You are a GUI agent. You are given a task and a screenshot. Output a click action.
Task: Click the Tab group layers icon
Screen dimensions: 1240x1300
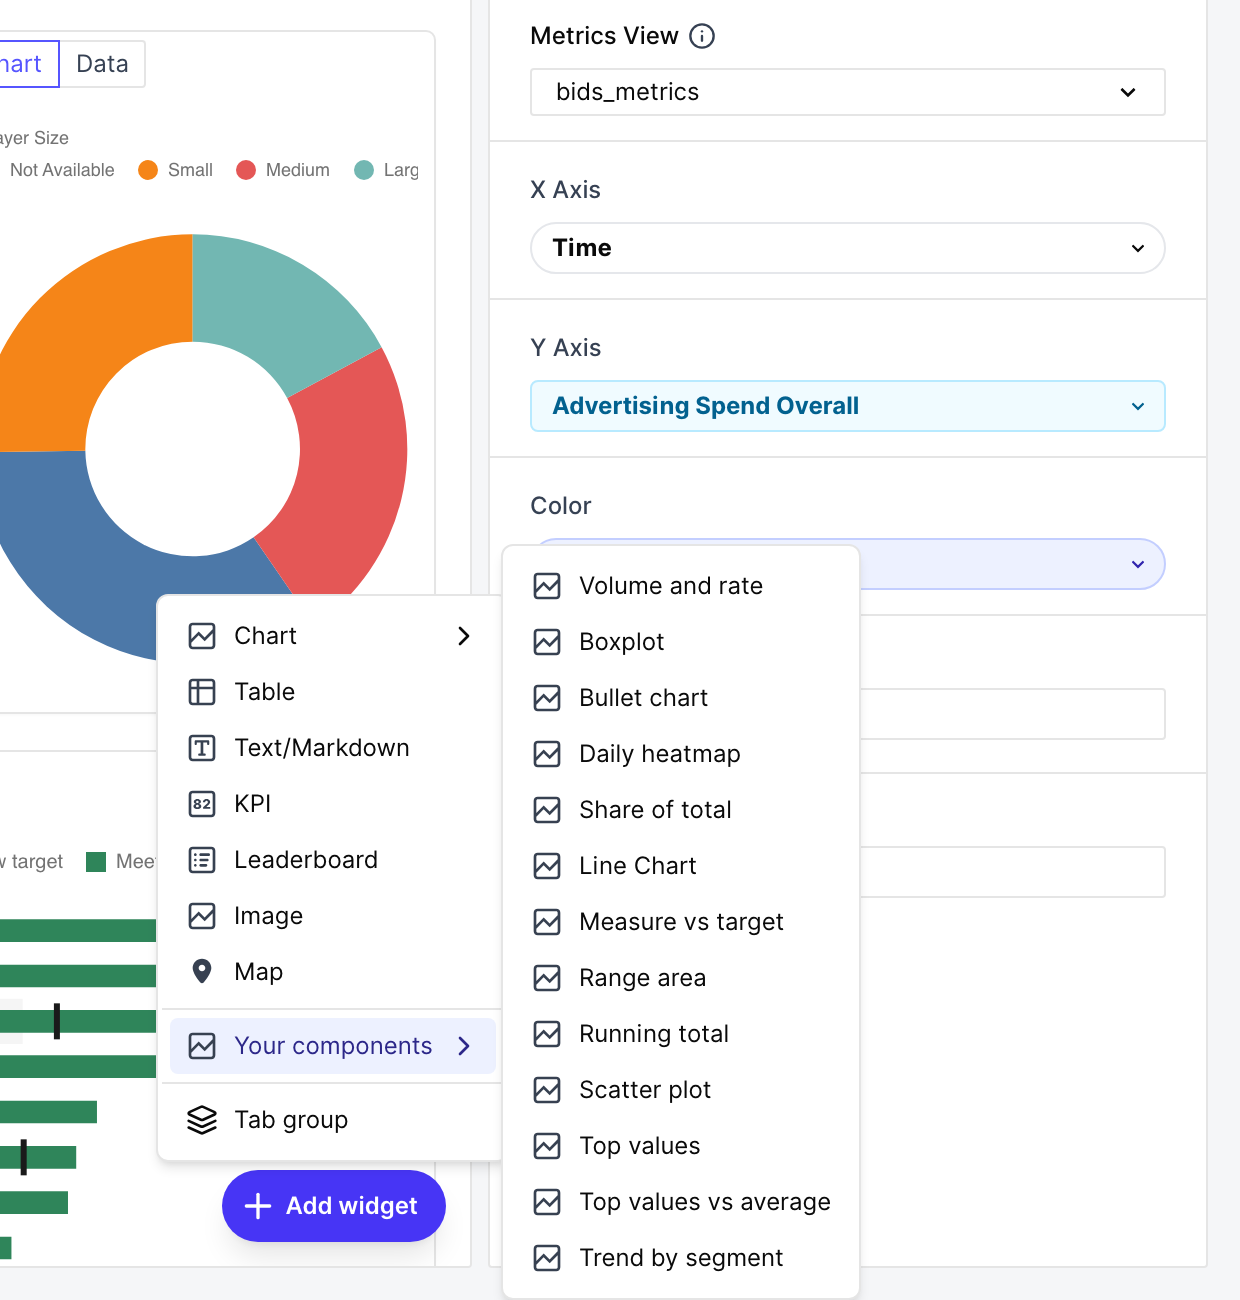pyautogui.click(x=202, y=1120)
